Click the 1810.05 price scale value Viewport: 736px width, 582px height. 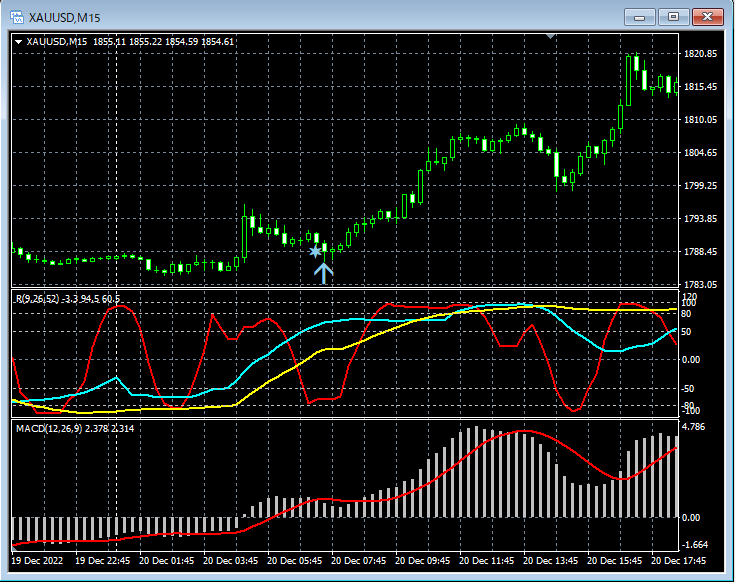pos(700,120)
